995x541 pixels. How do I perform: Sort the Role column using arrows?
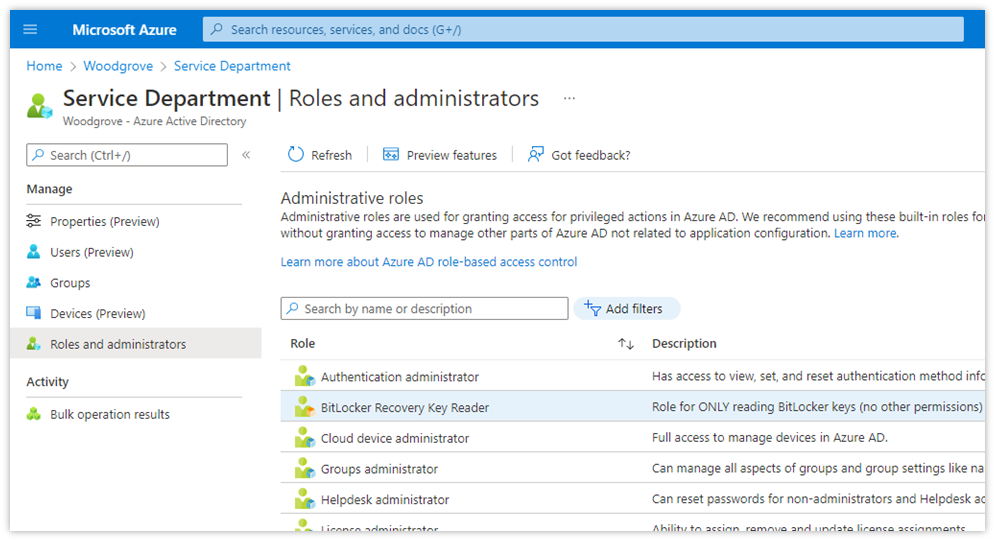point(626,344)
